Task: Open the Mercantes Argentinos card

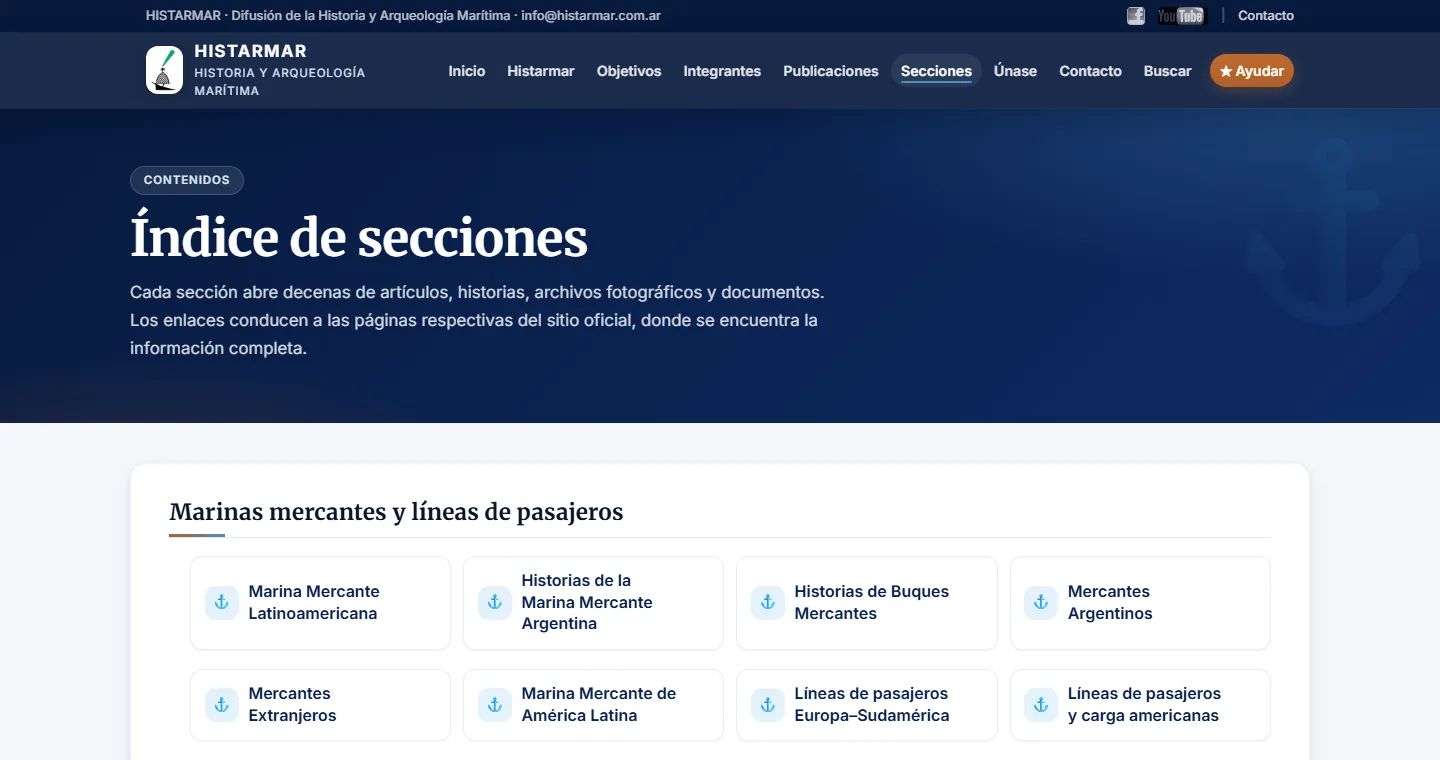Action: click(1140, 603)
